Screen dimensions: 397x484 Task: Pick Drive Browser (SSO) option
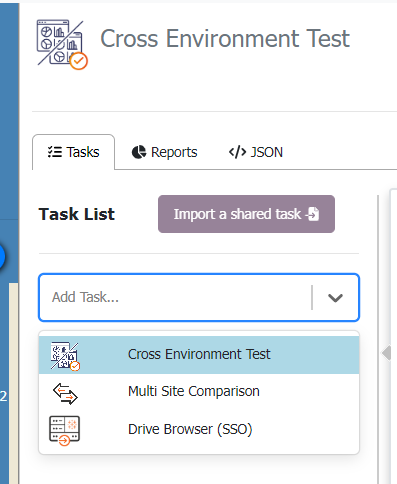tap(199, 429)
